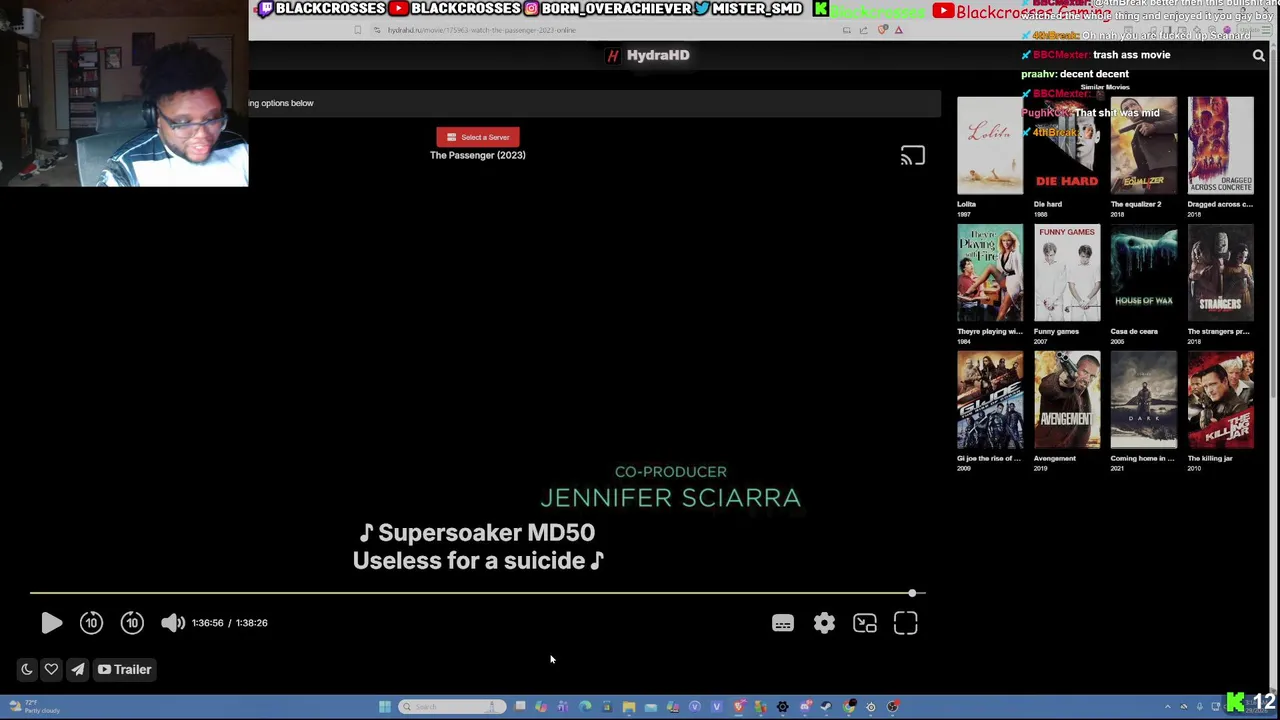
Task: Open Coming Home in the Dark poster
Action: click(1144, 400)
